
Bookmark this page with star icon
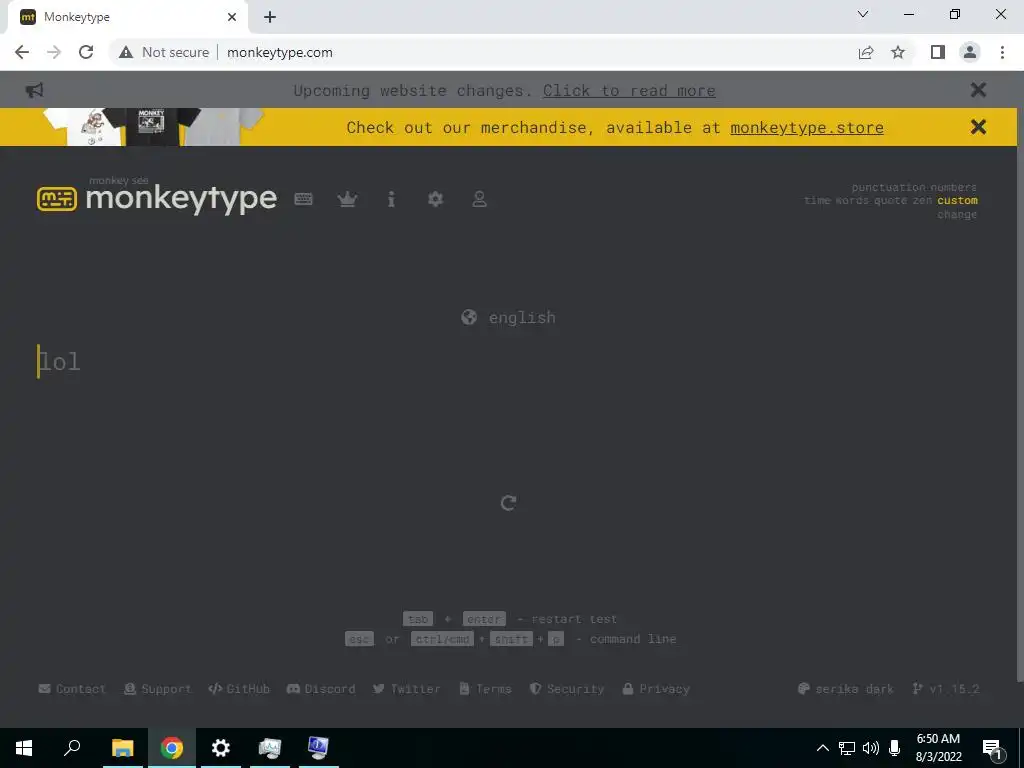click(898, 52)
